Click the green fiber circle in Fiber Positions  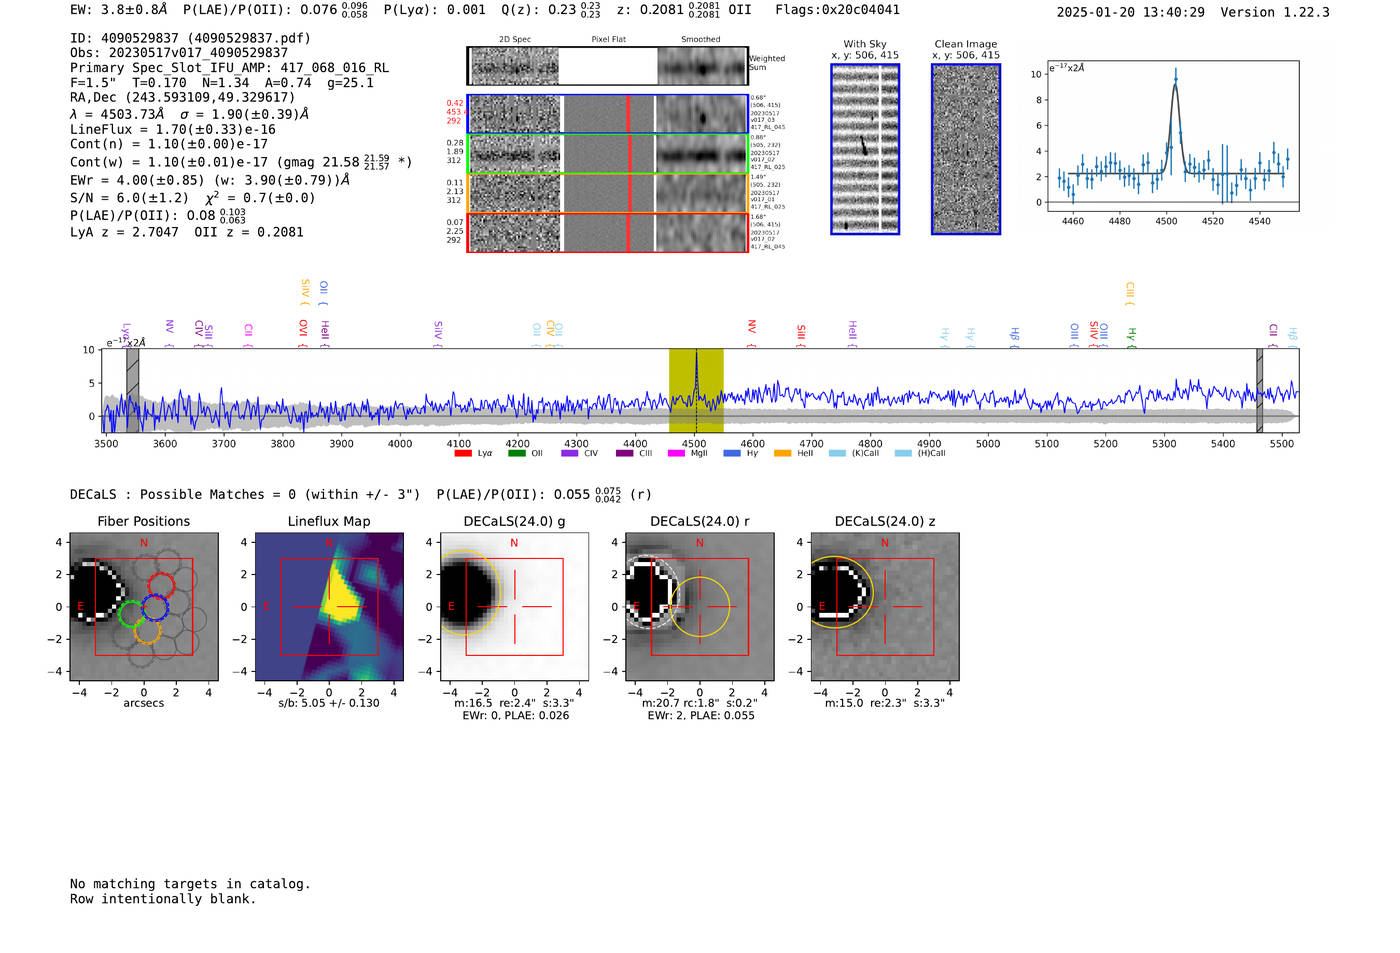pyautogui.click(x=131, y=614)
